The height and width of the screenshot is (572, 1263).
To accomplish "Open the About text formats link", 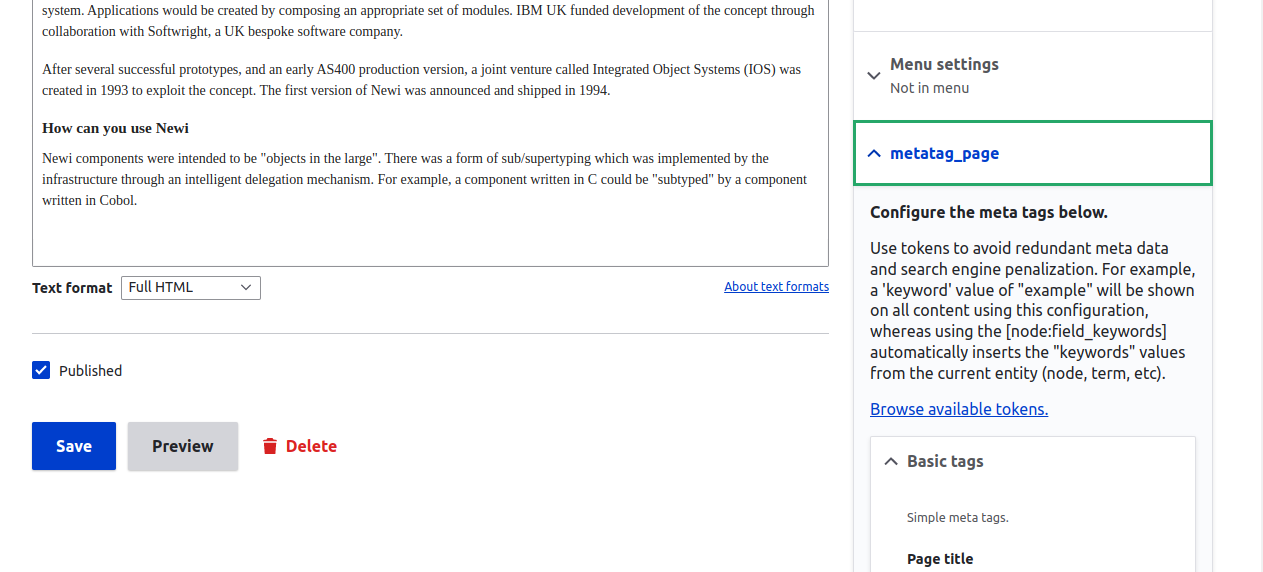I will click(x=776, y=287).
